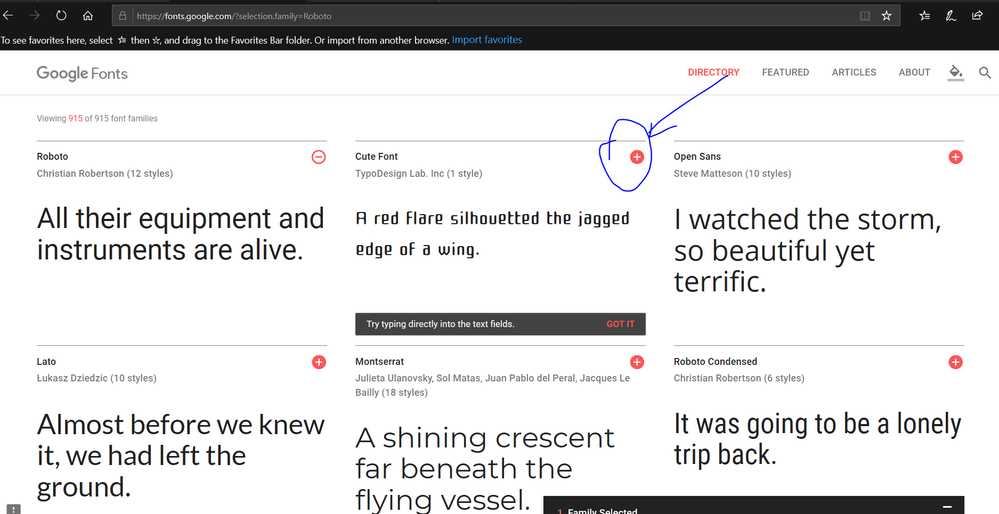Add page to favorites with star icon
Viewport: 999px width, 514px height.
click(x=886, y=16)
